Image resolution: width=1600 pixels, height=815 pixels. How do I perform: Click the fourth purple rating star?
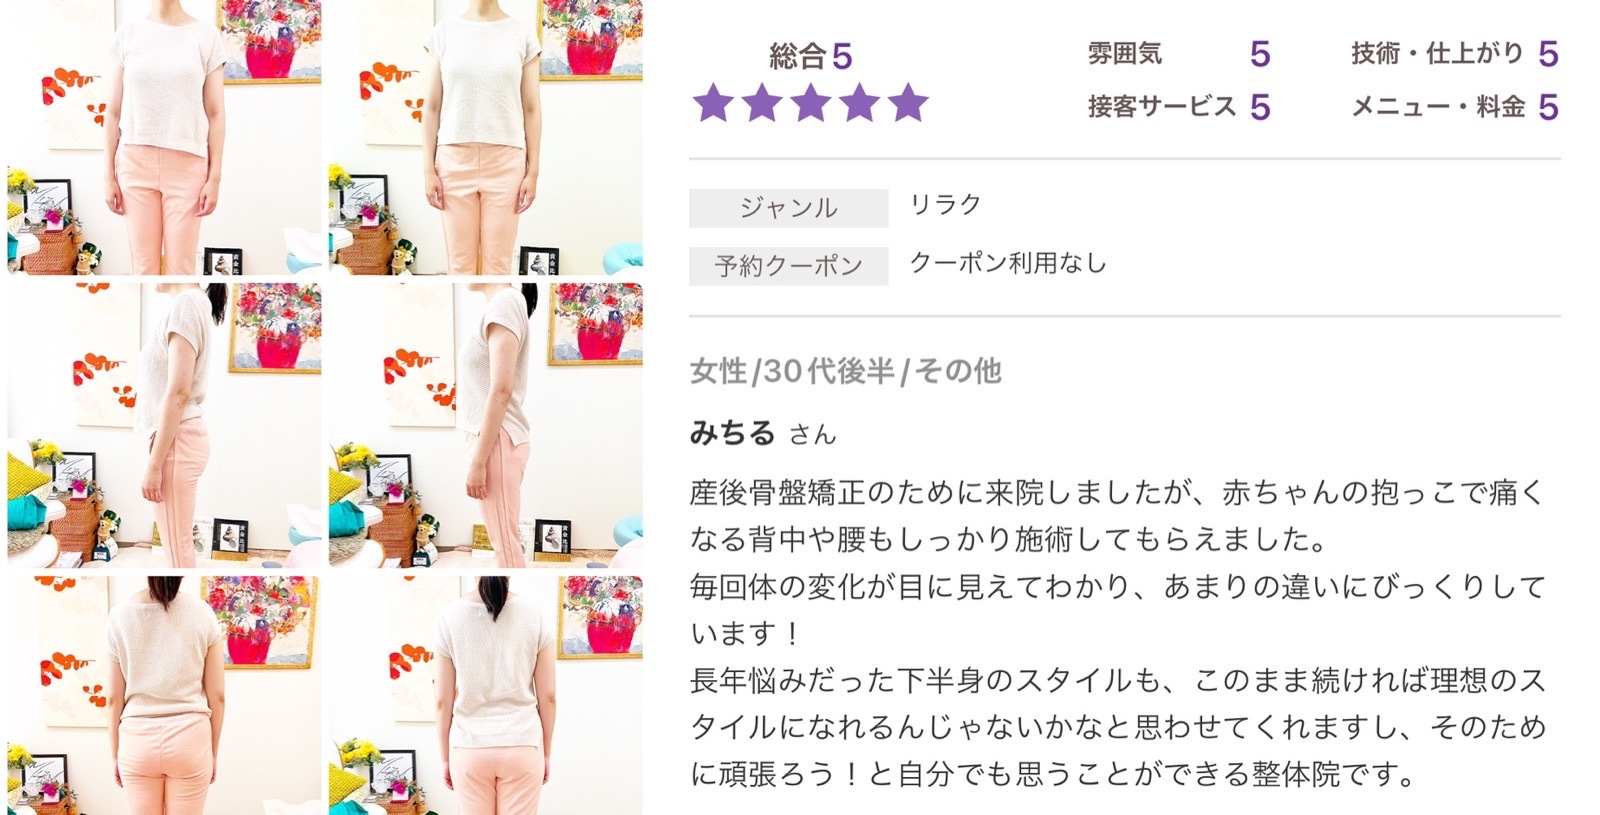click(x=860, y=103)
